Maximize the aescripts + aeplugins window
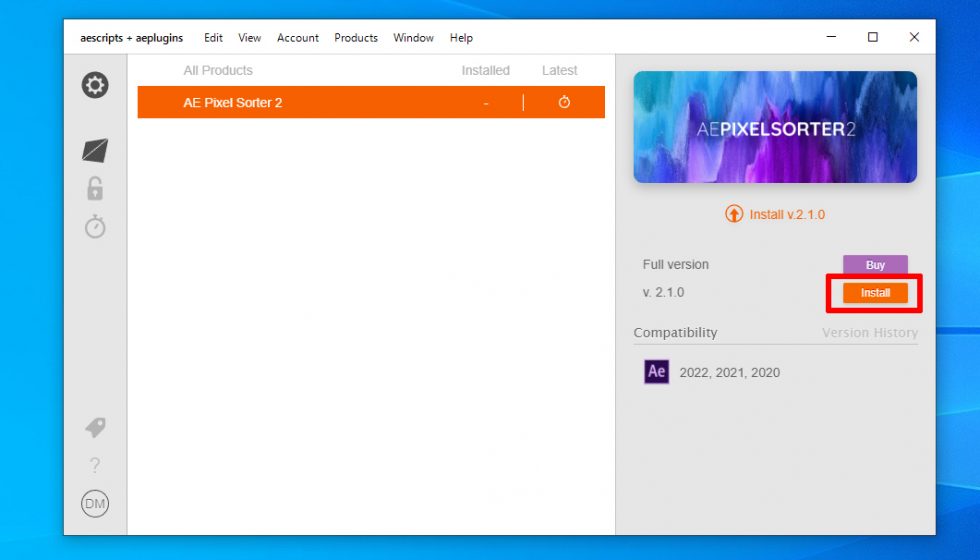 (x=872, y=37)
